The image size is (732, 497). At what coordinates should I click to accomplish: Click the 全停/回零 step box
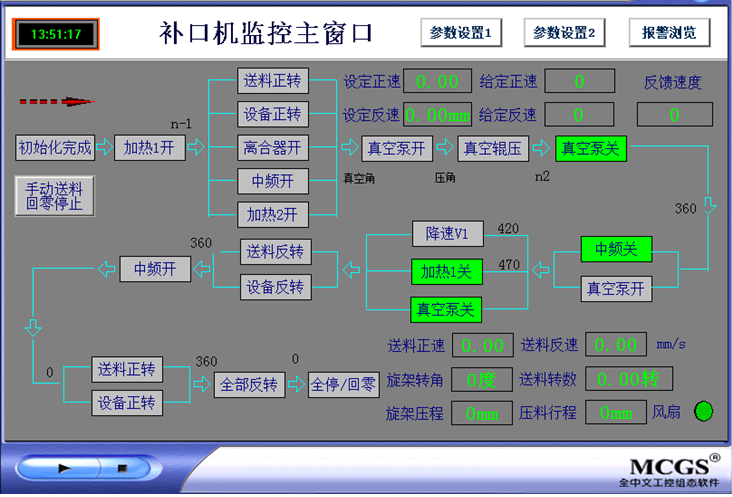[x=342, y=384]
